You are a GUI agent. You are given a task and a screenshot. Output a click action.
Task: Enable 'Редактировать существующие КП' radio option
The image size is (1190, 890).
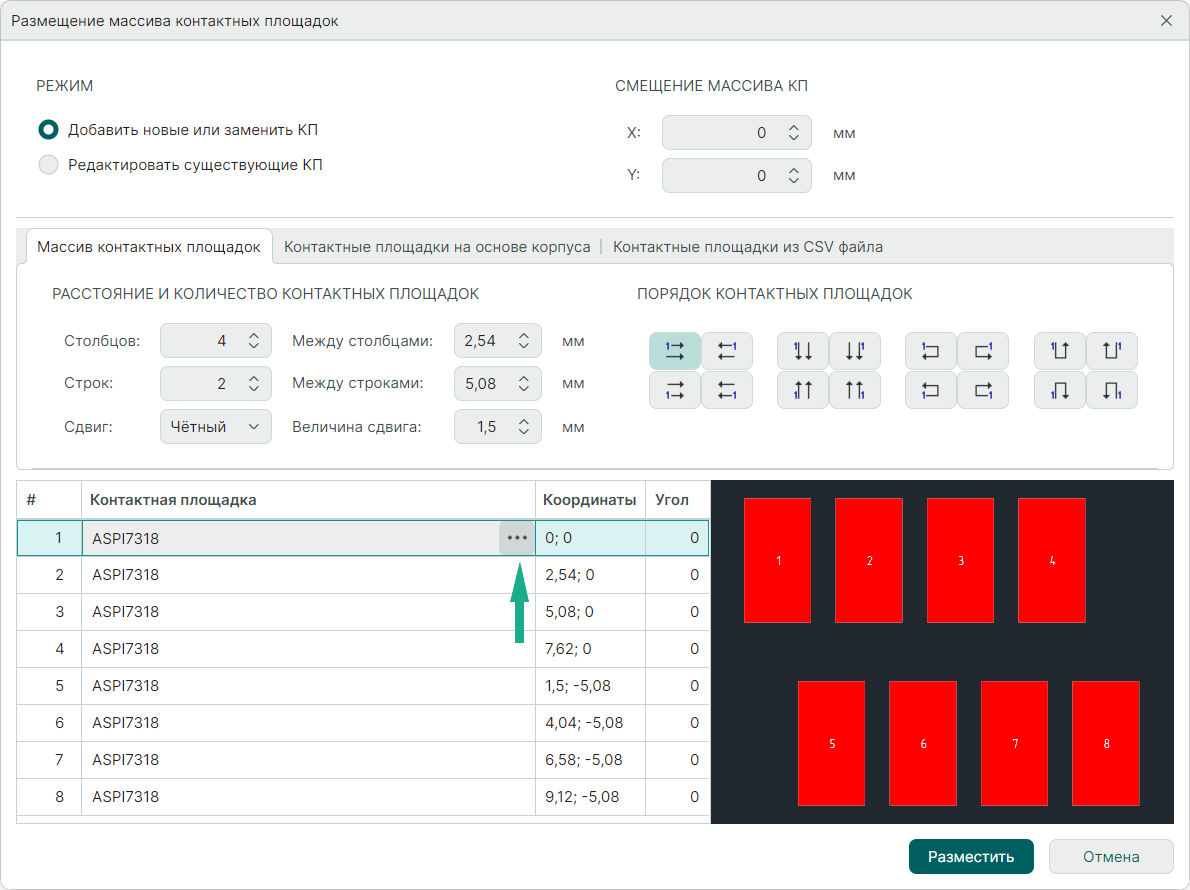point(48,165)
